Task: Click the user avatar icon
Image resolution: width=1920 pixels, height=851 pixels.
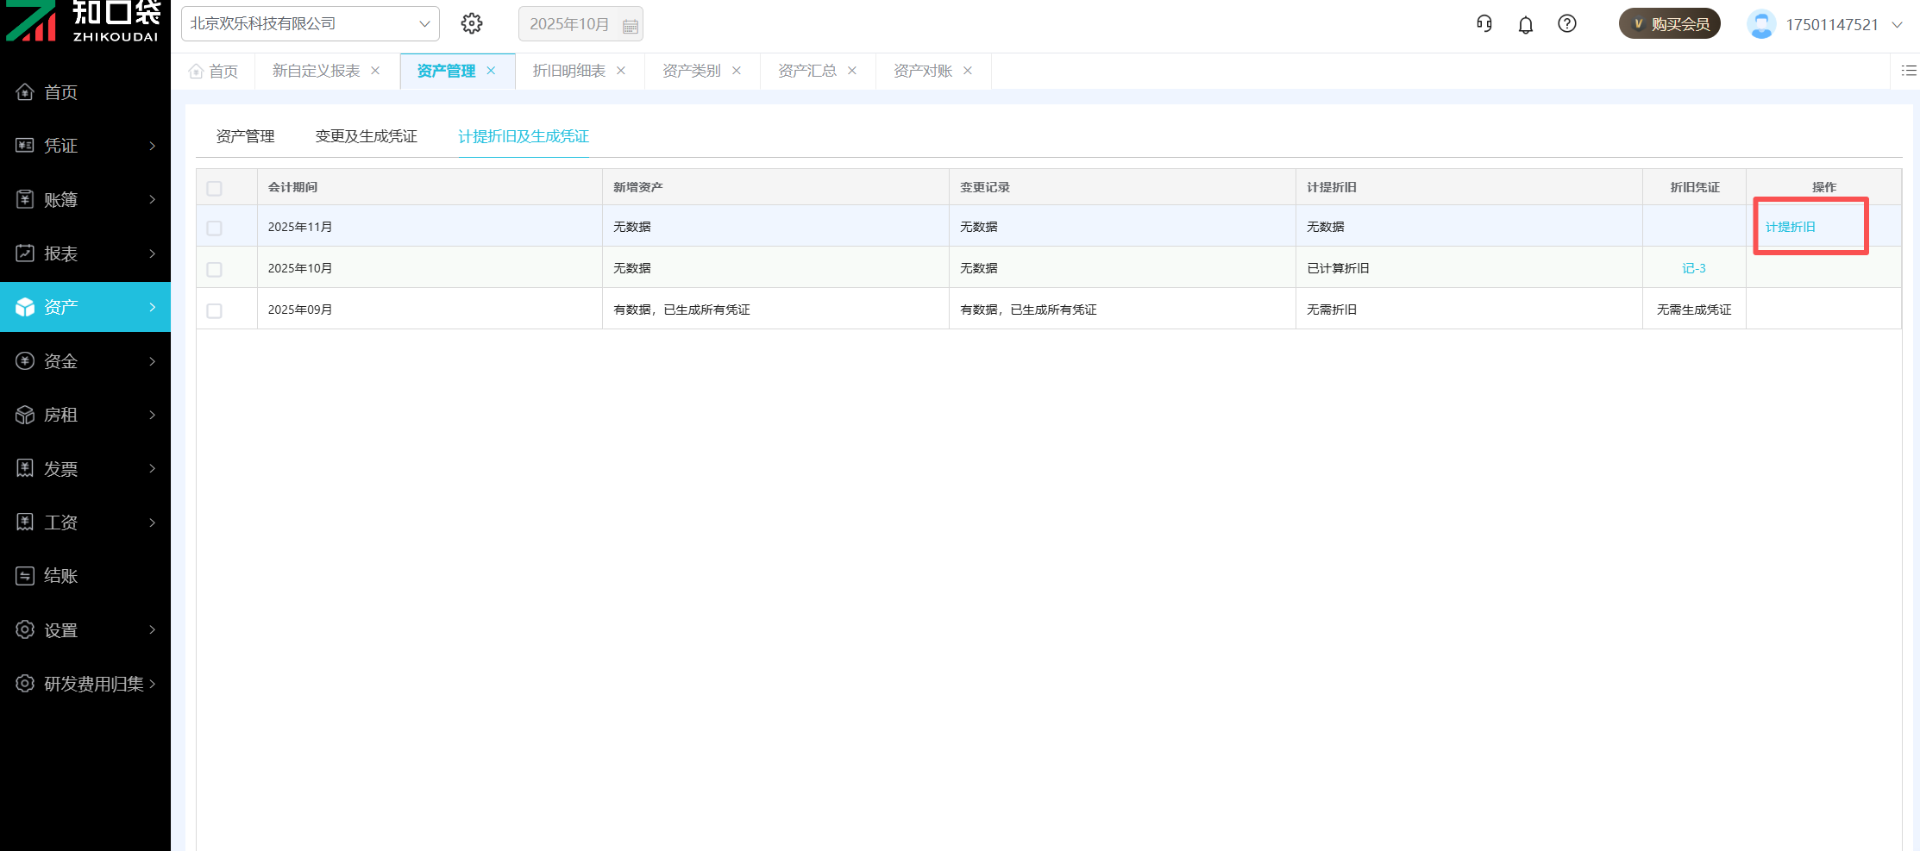Action: tap(1761, 24)
